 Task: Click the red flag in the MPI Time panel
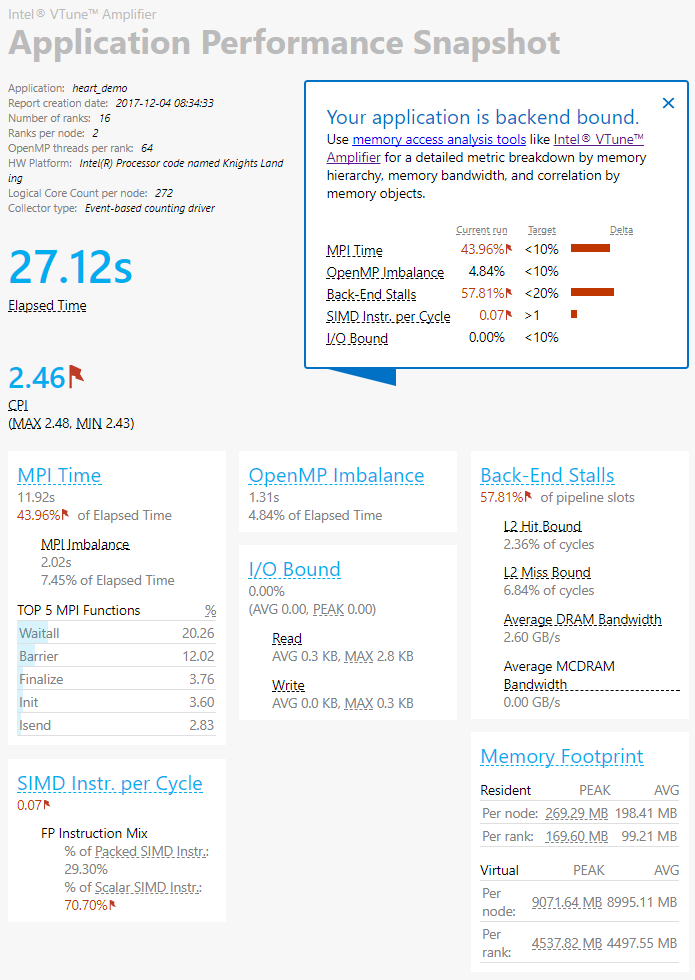pos(65,514)
